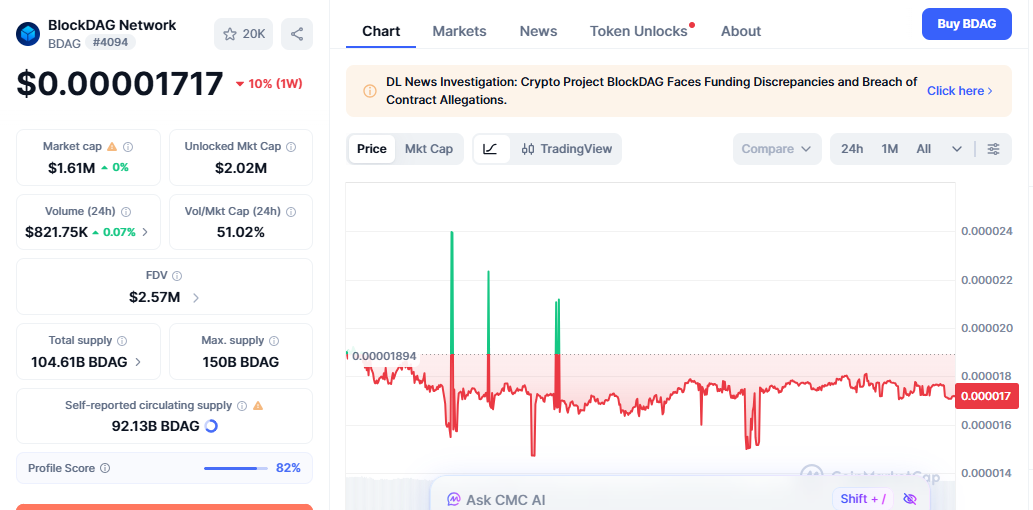
Task: Expand FDV details chevron
Action: (196, 298)
